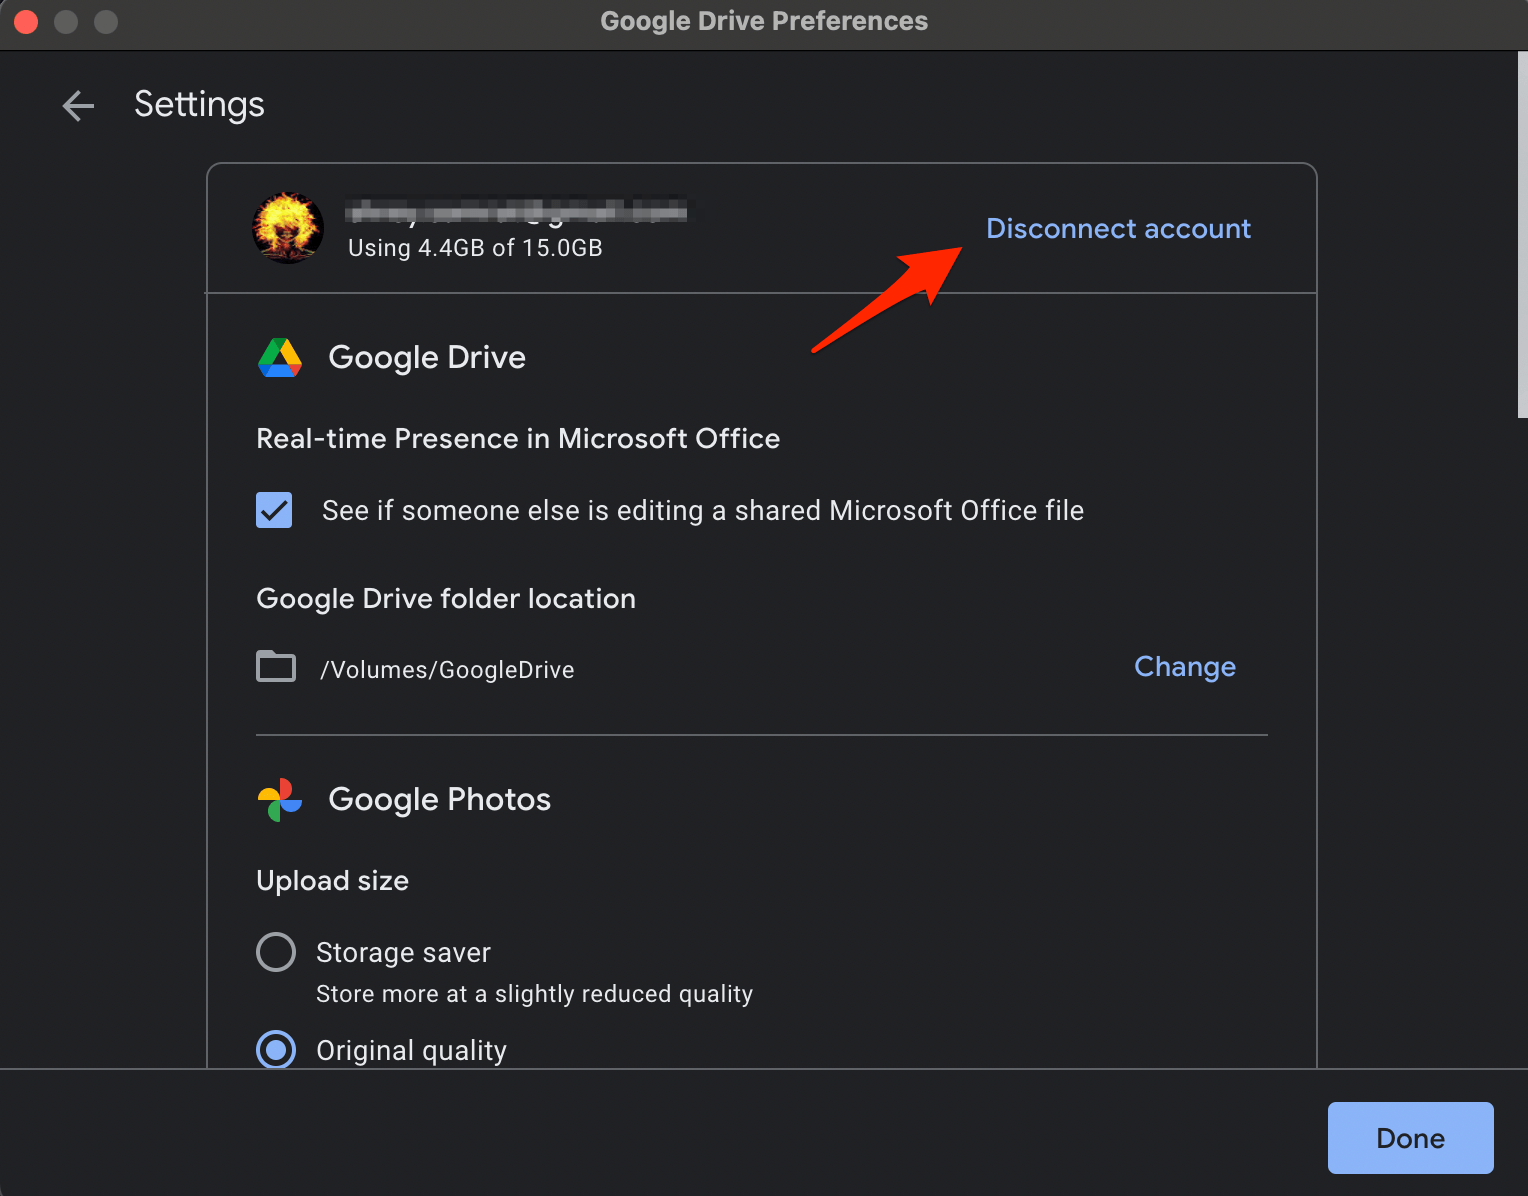
Task: Click the blurred account email address
Action: 516,212
